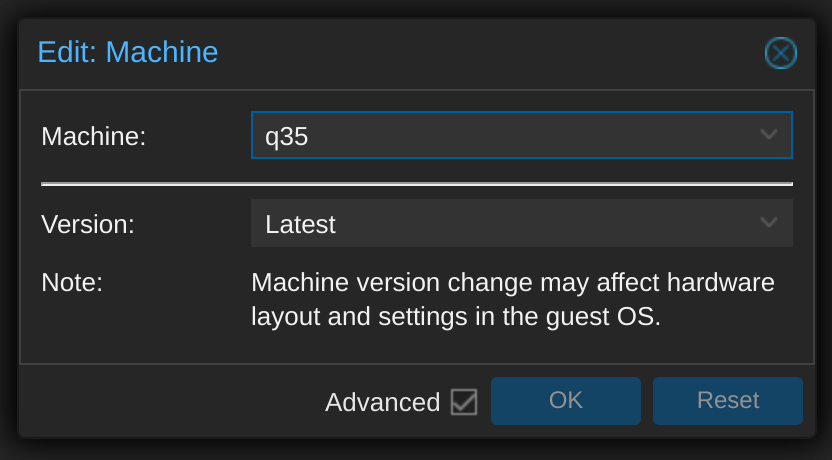Screen dimensions: 832x460
Task: Click the Version: field label
Action: tap(88, 224)
